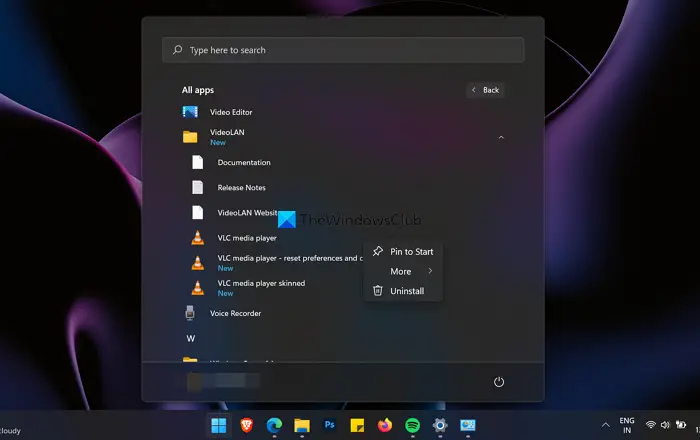This screenshot has width=700, height=440.
Task: Open the Documentation file icon
Action: pos(197,162)
